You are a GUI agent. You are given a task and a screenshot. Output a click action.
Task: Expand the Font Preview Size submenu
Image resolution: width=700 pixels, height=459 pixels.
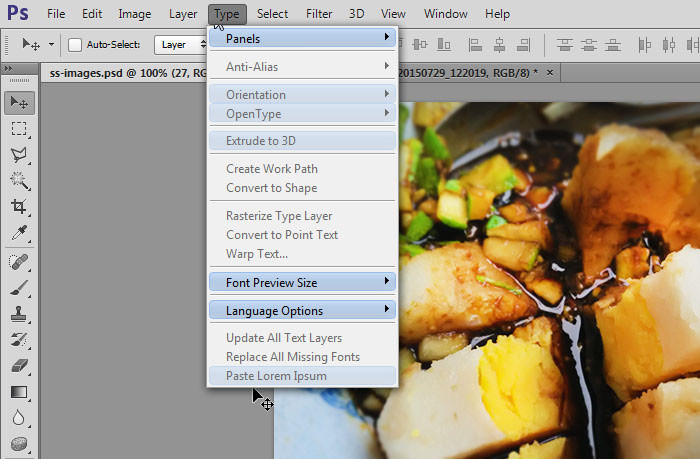[x=302, y=283]
